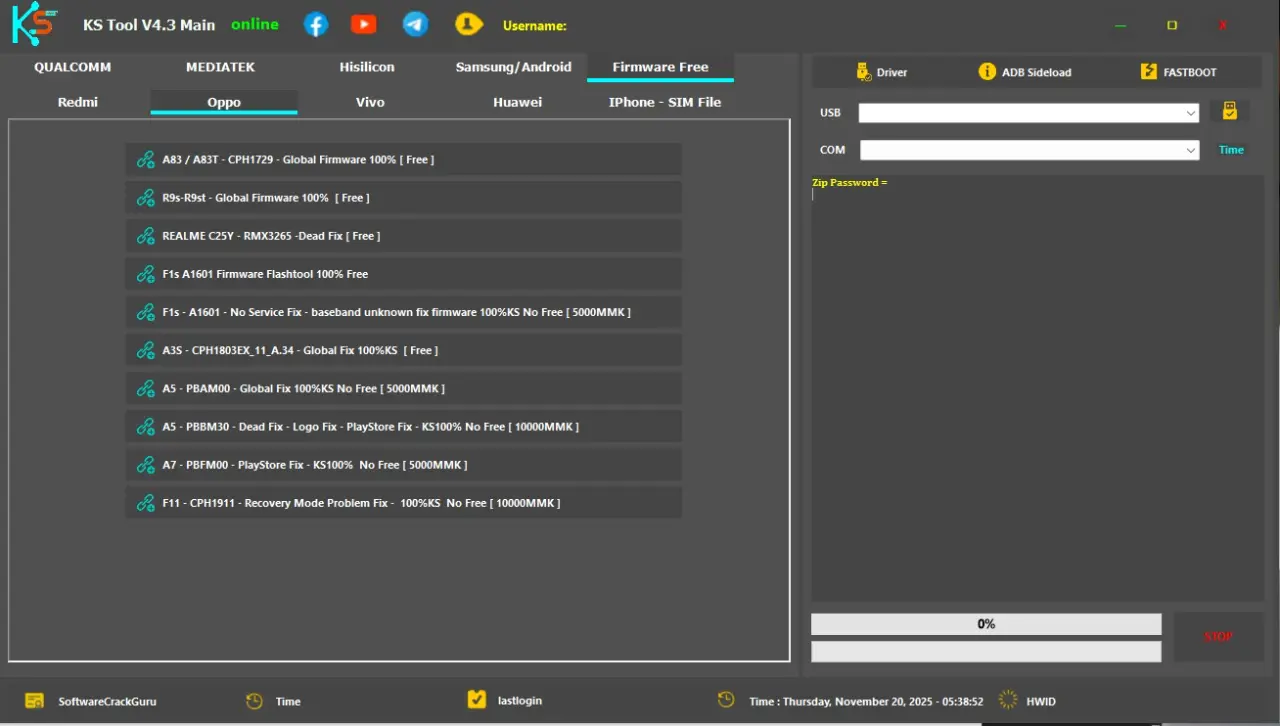Select the IPhone - SIM File sub-tab
This screenshot has width=1280, height=726.
click(665, 102)
